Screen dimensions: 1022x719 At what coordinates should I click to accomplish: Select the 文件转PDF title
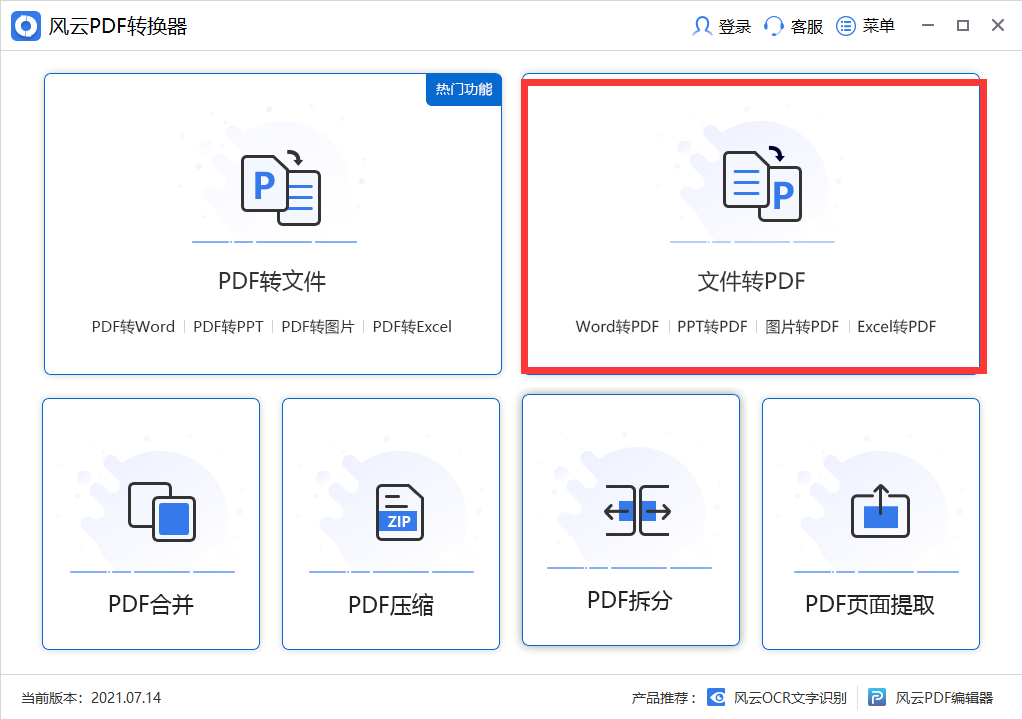point(752,281)
